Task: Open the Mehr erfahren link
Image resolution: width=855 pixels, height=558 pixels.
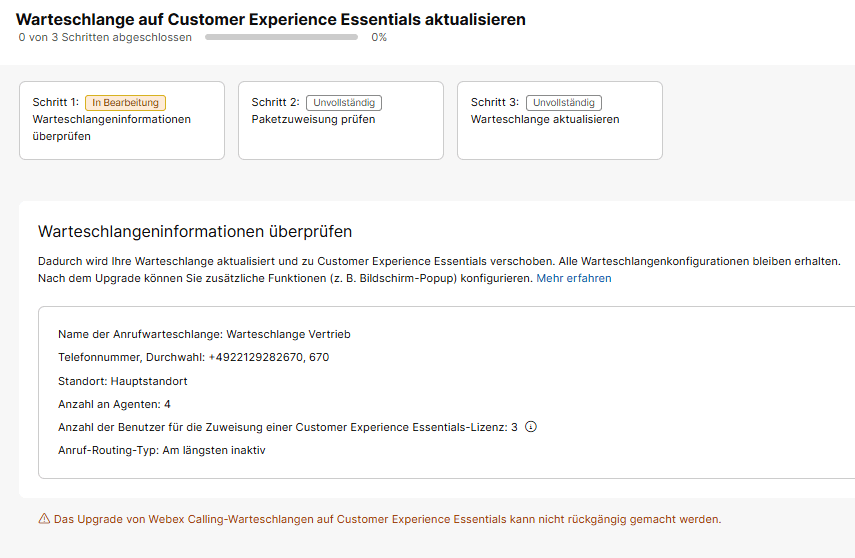Action: (x=574, y=278)
